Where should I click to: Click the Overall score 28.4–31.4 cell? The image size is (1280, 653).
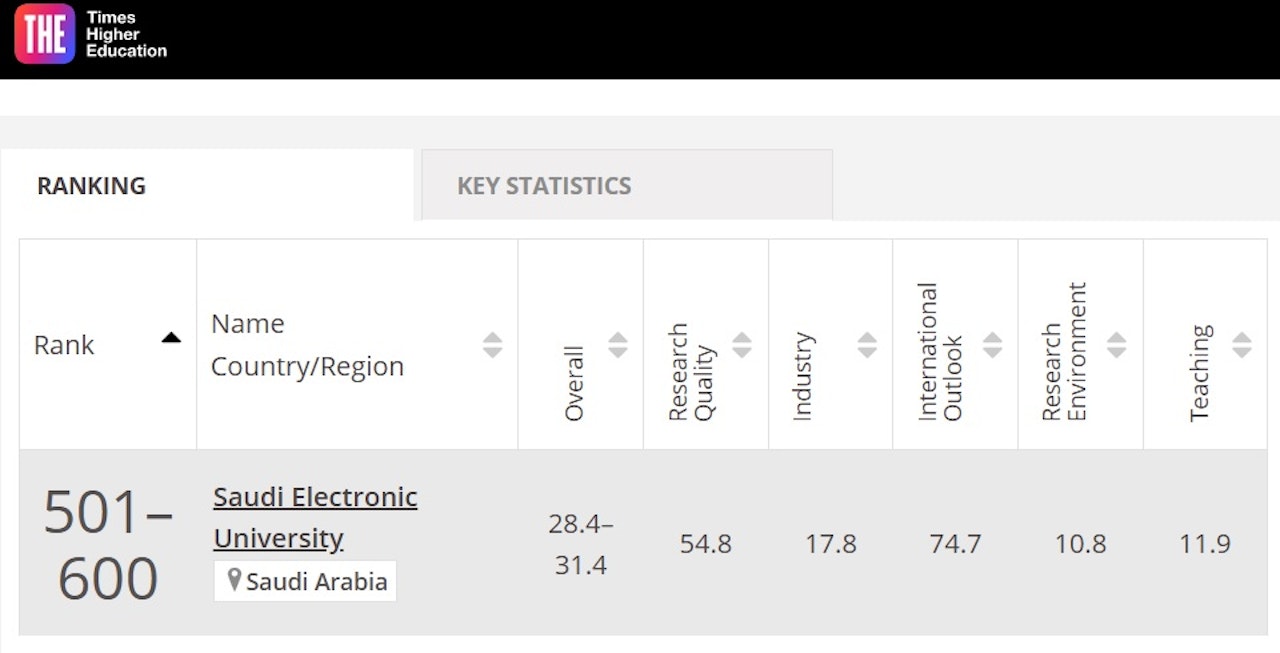click(581, 544)
